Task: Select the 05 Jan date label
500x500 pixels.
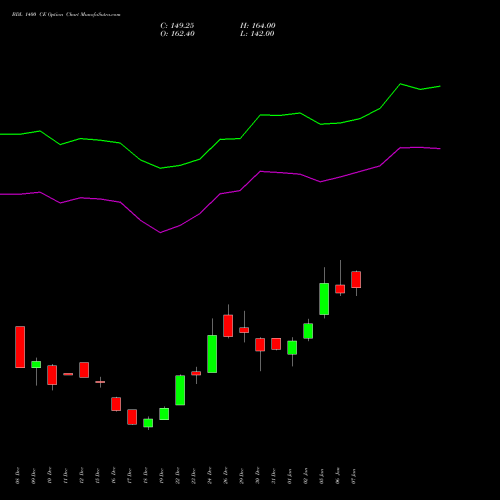Action: coord(322,476)
